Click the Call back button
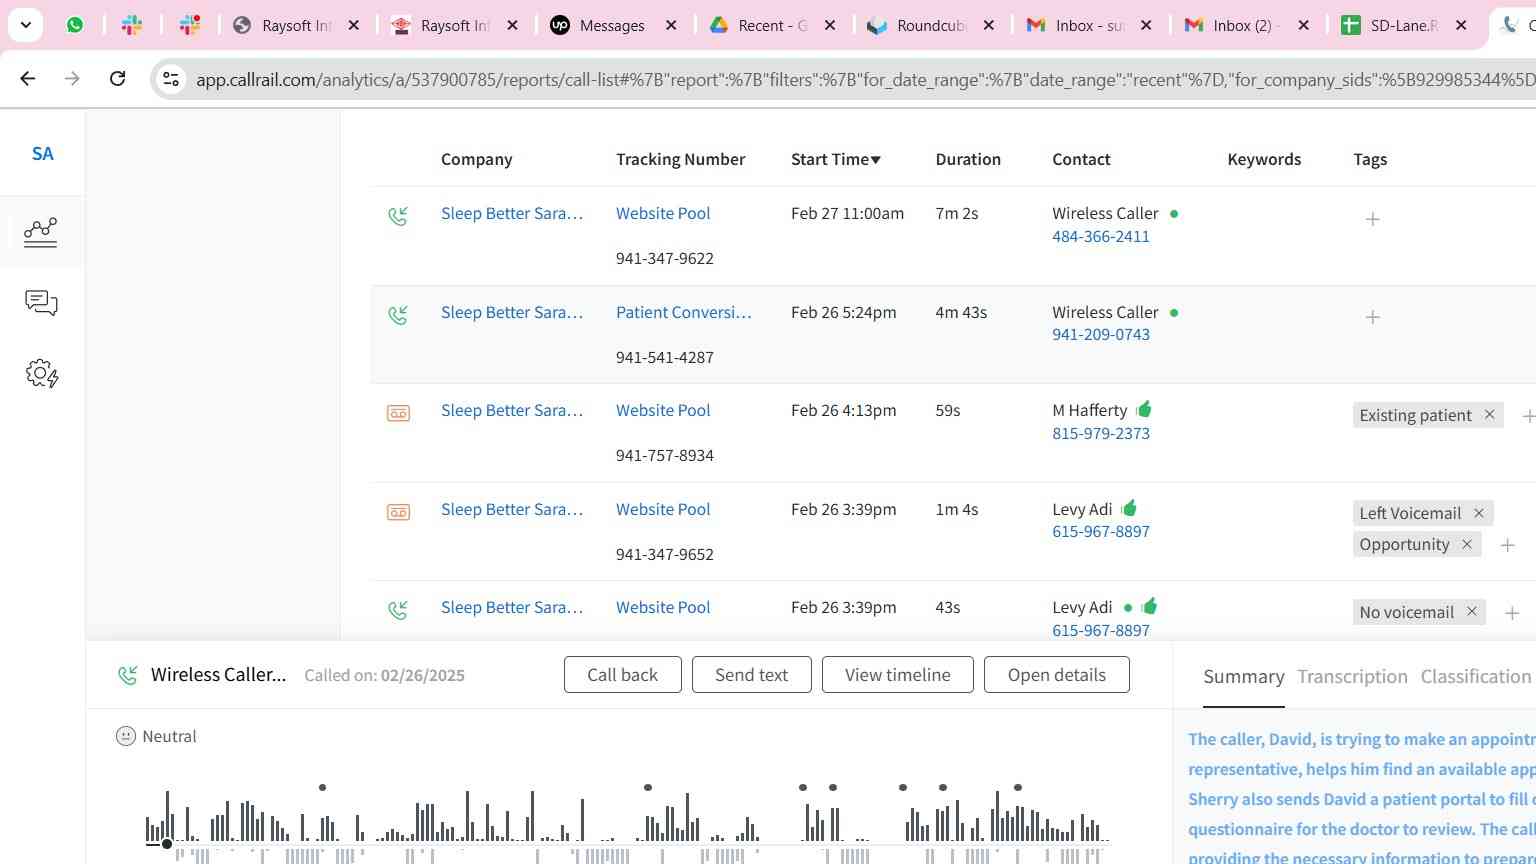The image size is (1536, 864). pyautogui.click(x=622, y=675)
